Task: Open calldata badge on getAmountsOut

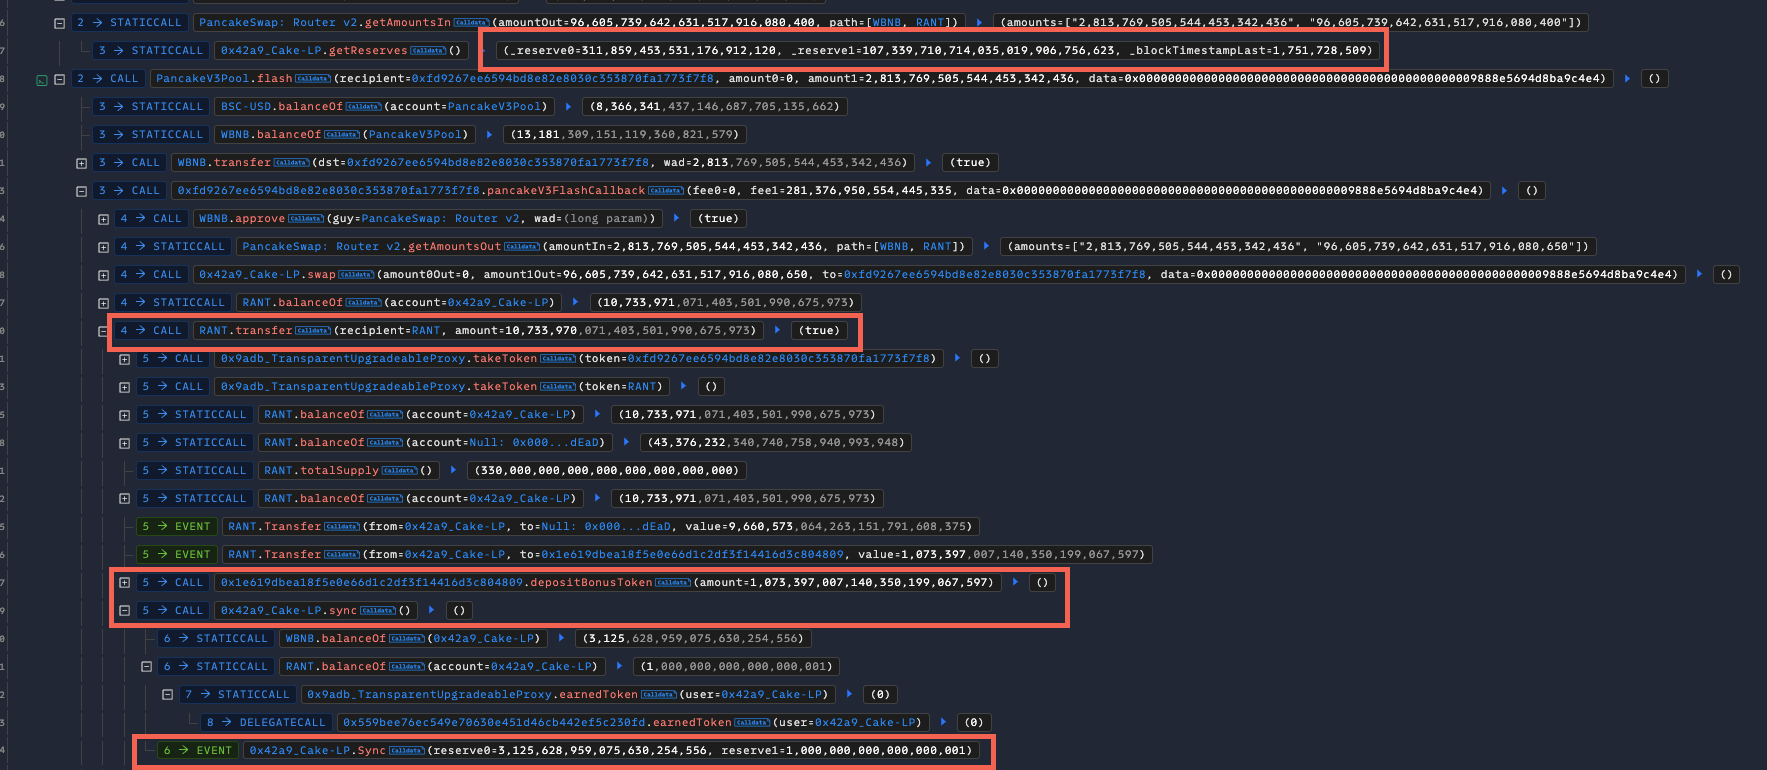Action: click(x=521, y=246)
